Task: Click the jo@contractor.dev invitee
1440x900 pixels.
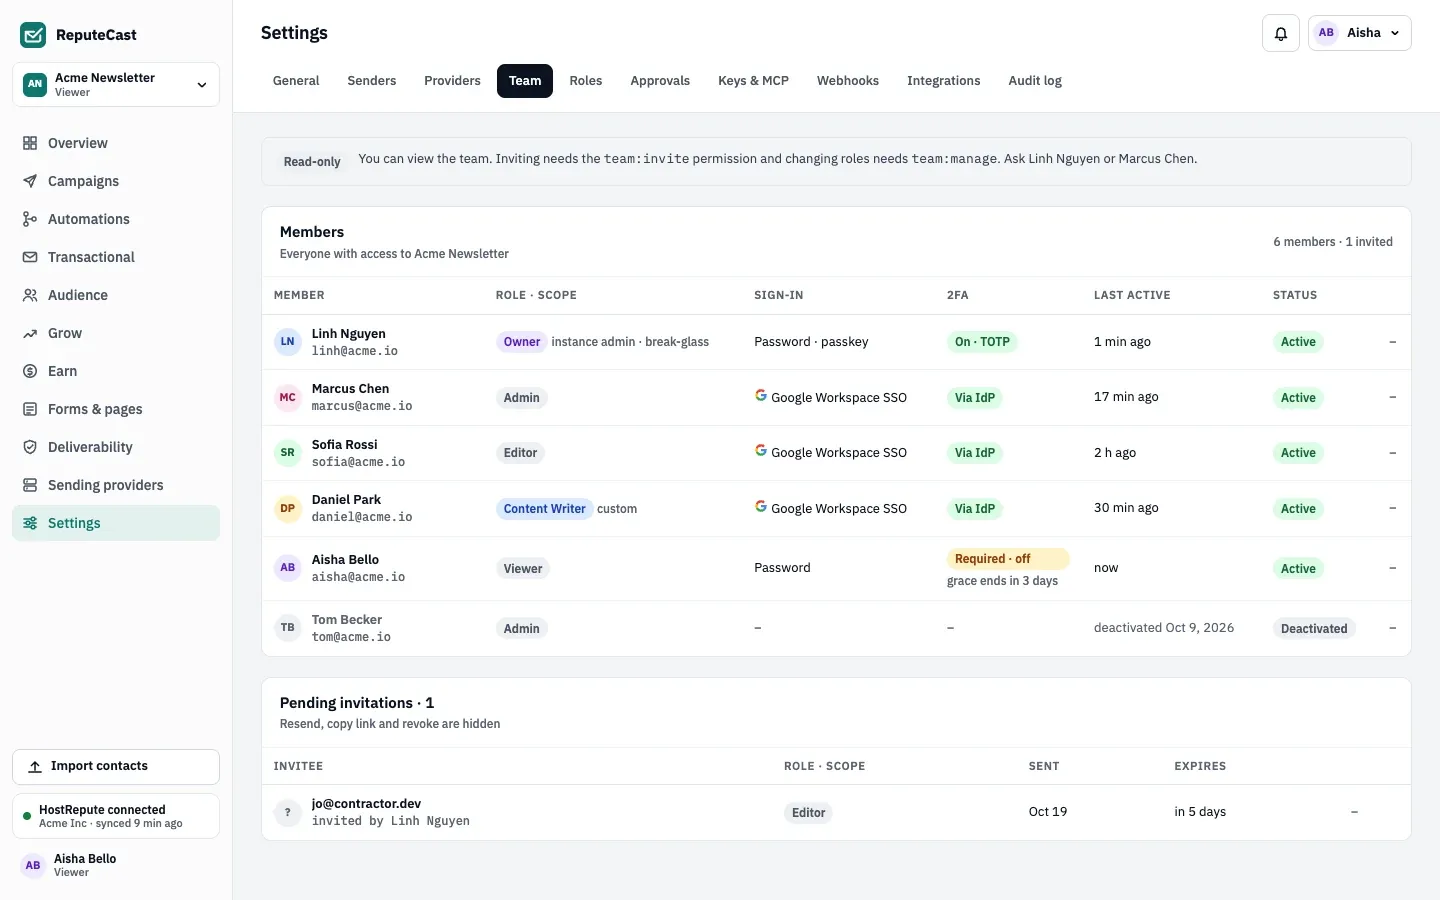Action: [x=366, y=804]
